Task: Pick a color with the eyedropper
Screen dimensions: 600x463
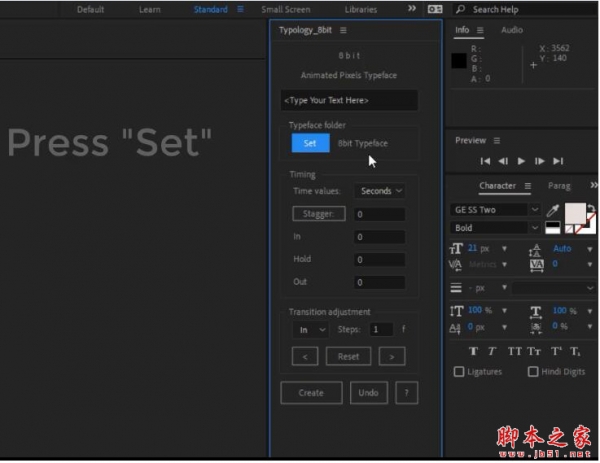Action: (x=553, y=210)
